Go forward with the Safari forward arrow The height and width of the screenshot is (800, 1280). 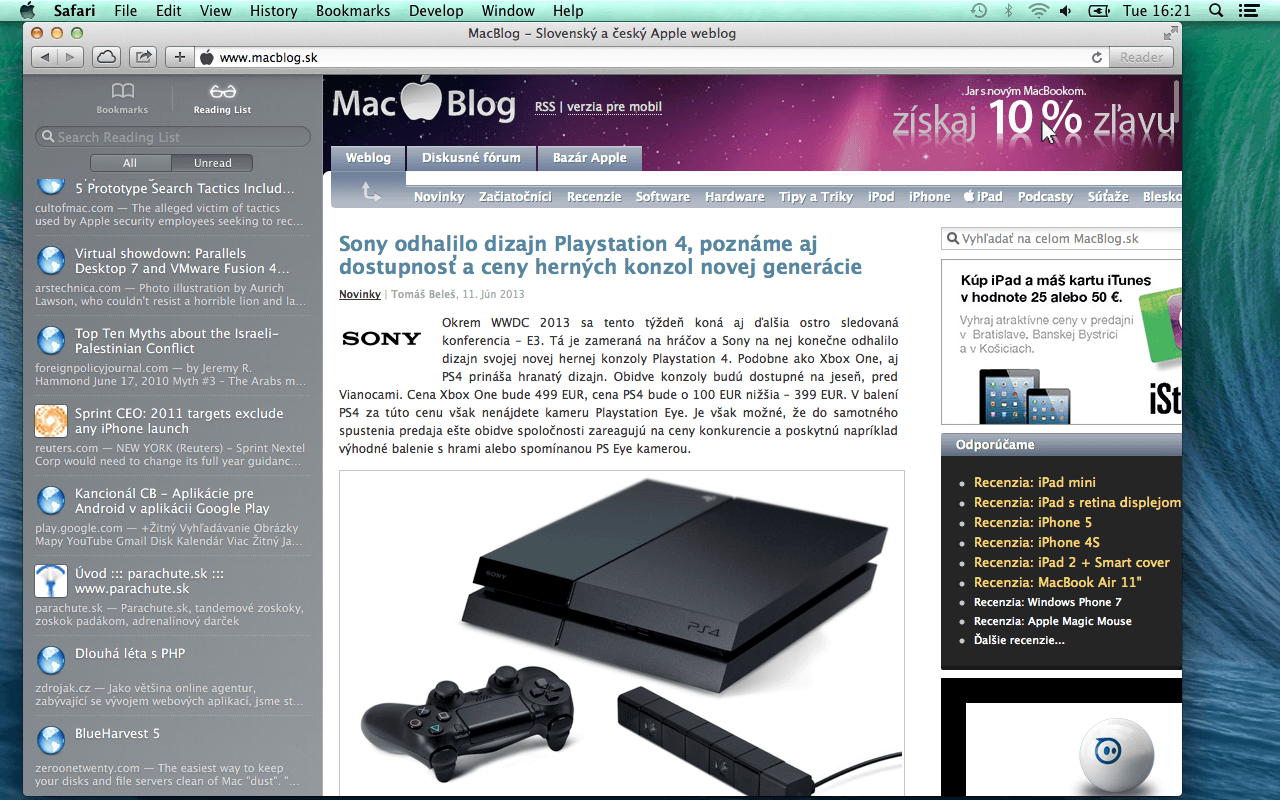[71, 57]
